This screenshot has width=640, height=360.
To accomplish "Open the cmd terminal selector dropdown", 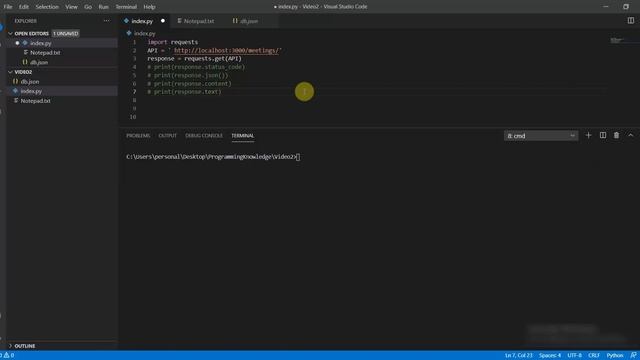I will 541,136.
